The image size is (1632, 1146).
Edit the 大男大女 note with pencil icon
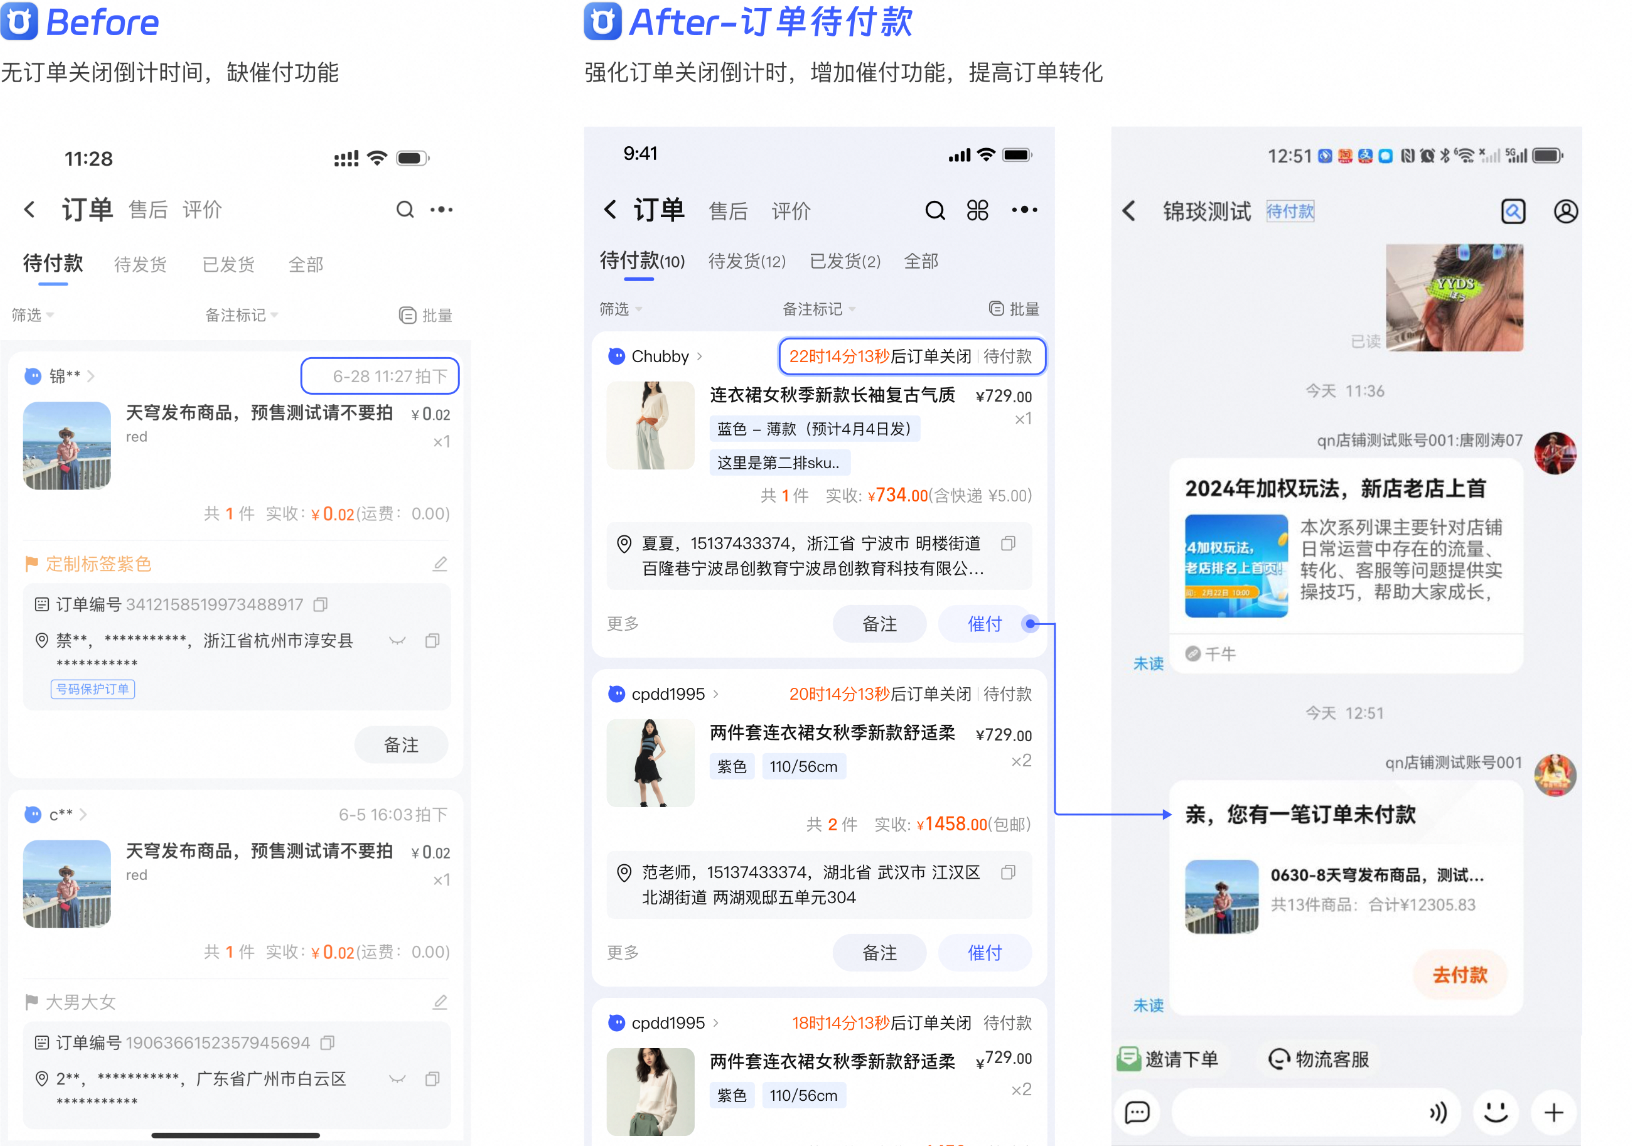coord(440,1002)
